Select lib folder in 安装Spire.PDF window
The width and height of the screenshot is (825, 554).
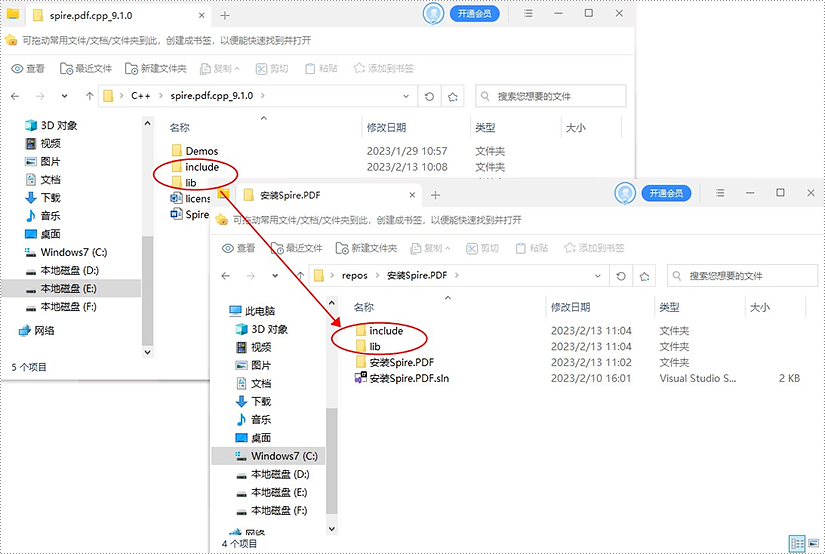click(x=368, y=346)
